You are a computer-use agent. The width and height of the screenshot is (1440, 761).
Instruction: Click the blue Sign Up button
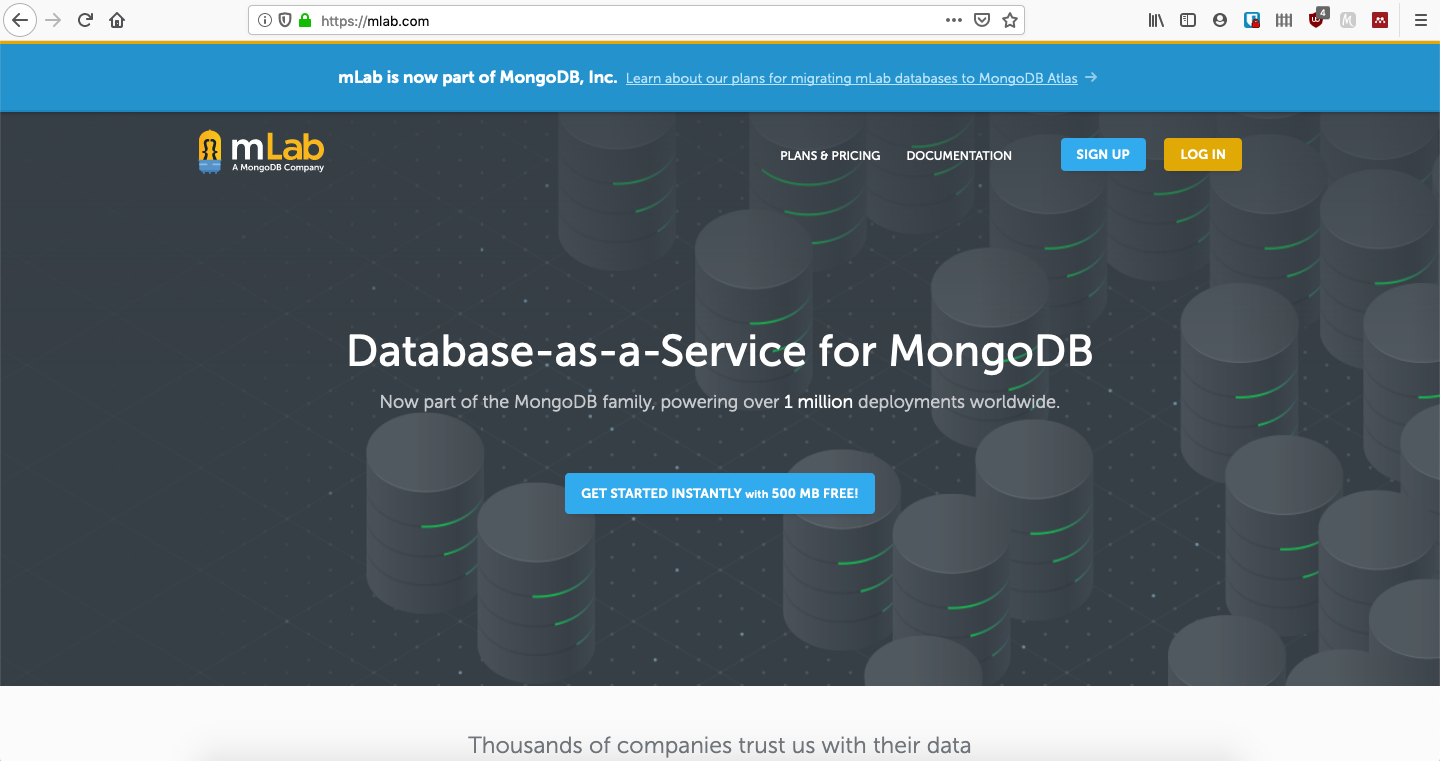(x=1103, y=154)
